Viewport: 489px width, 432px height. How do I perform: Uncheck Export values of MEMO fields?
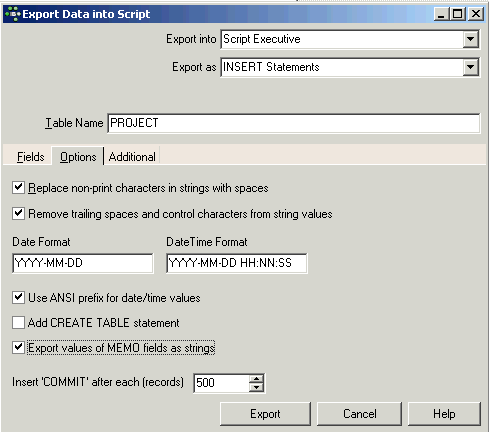pyautogui.click(x=18, y=348)
